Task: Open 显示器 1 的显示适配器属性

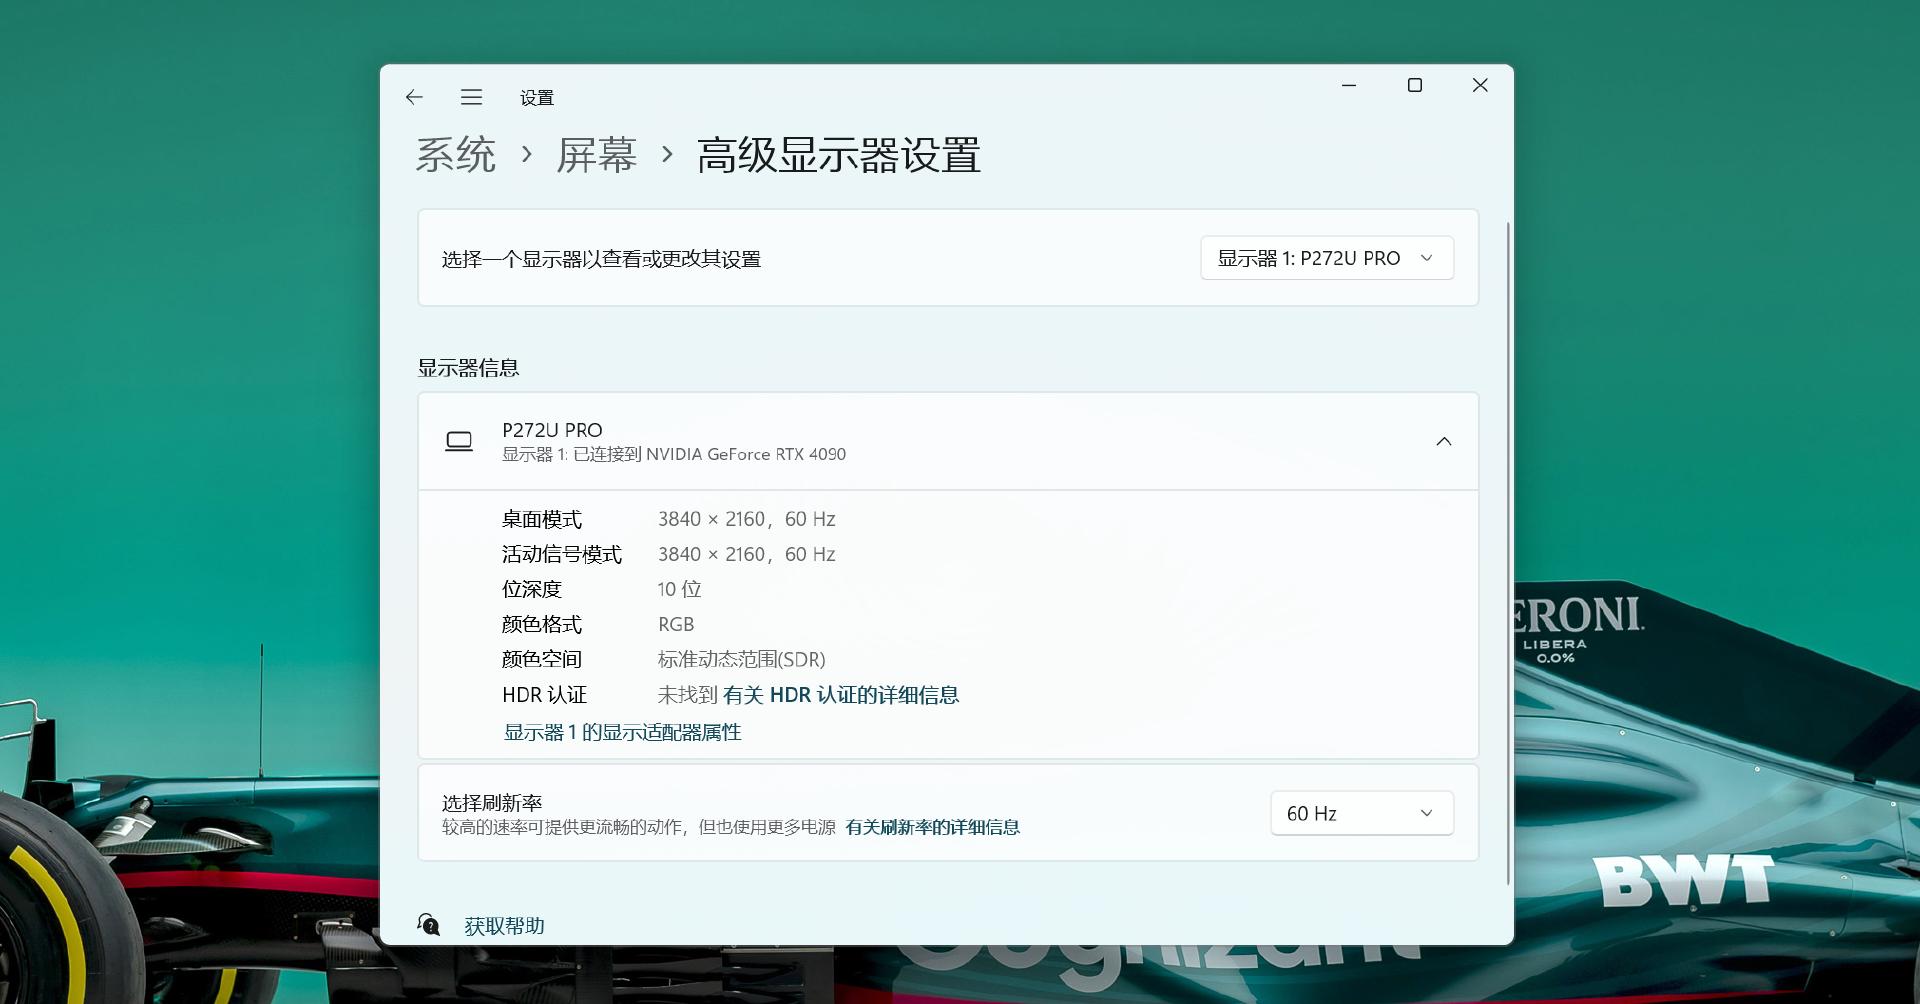Action: 622,732
